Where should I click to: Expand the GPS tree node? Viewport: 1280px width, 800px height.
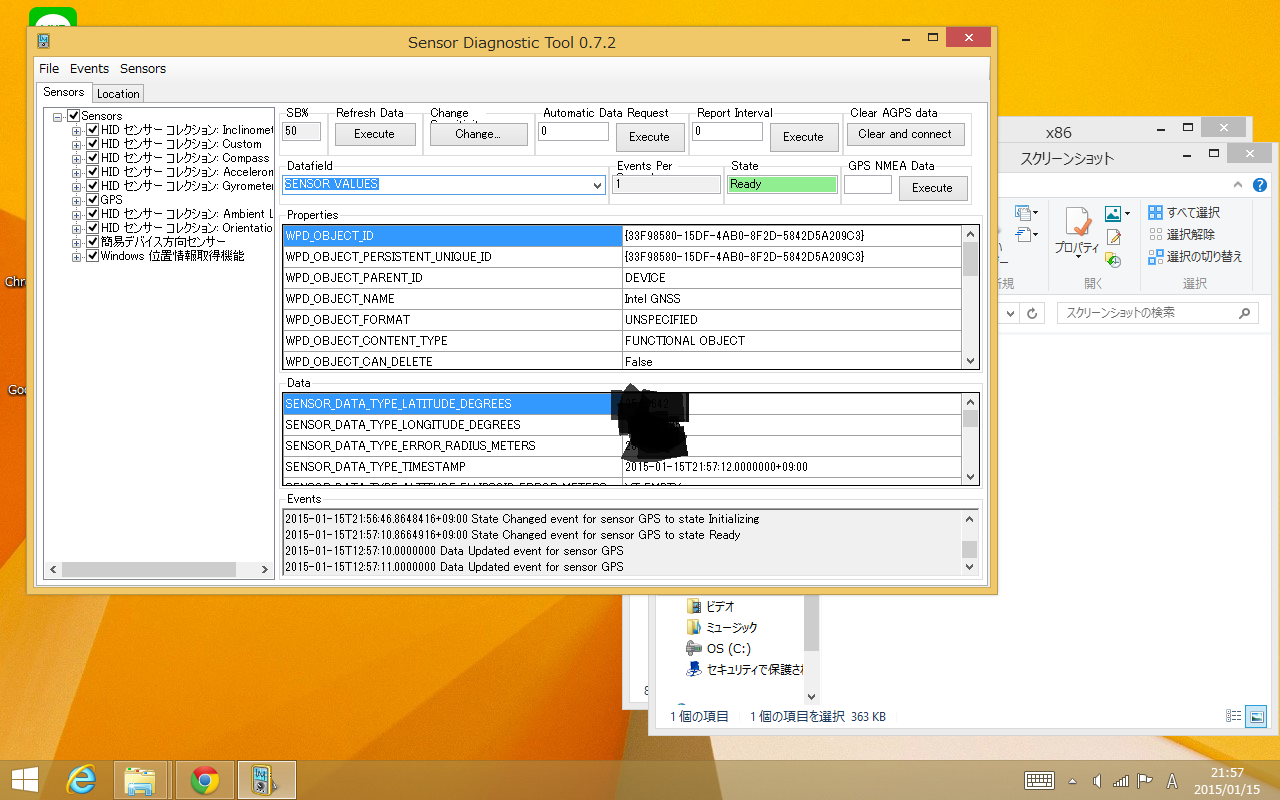point(77,200)
